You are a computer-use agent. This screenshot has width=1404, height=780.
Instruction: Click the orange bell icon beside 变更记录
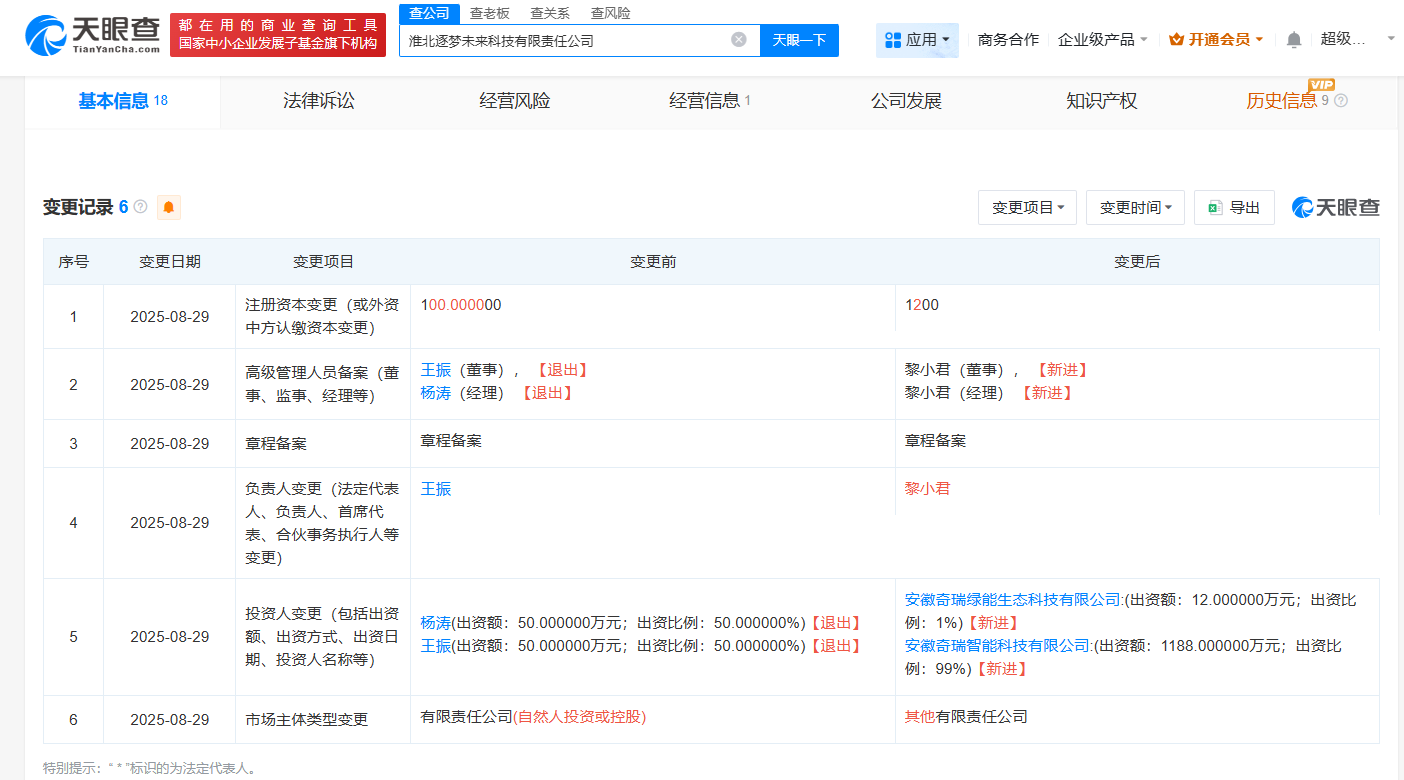(x=168, y=207)
